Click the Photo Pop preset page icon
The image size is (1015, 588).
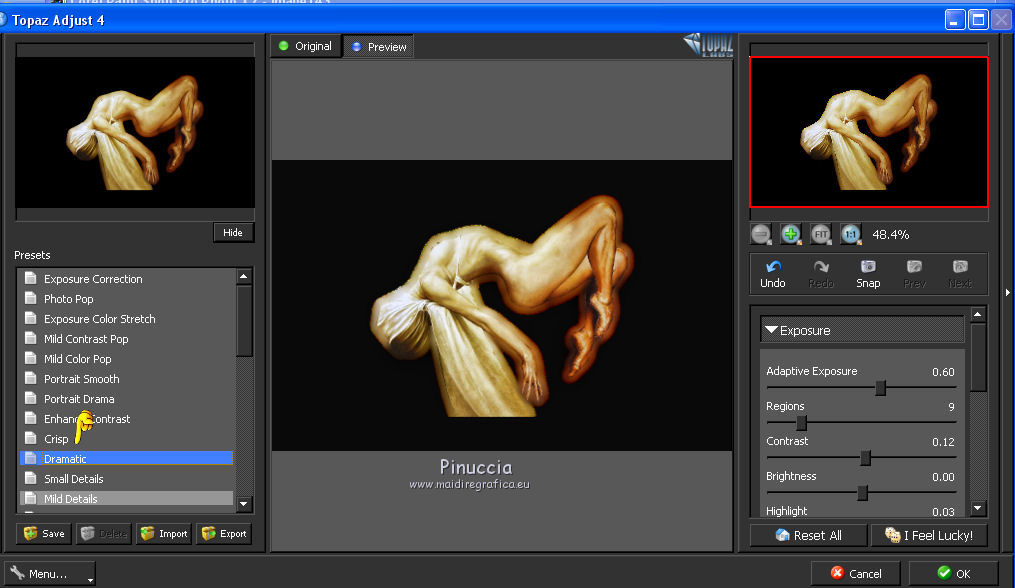pos(30,299)
